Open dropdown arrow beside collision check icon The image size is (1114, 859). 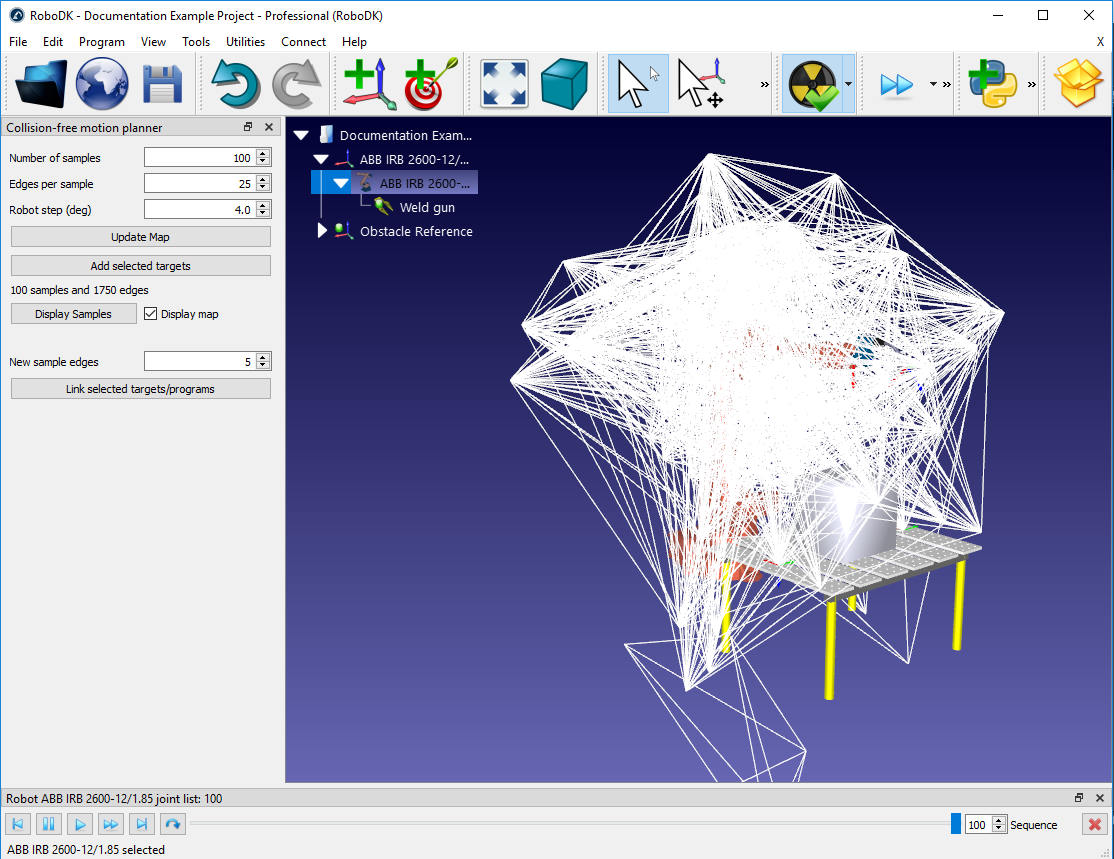click(848, 84)
